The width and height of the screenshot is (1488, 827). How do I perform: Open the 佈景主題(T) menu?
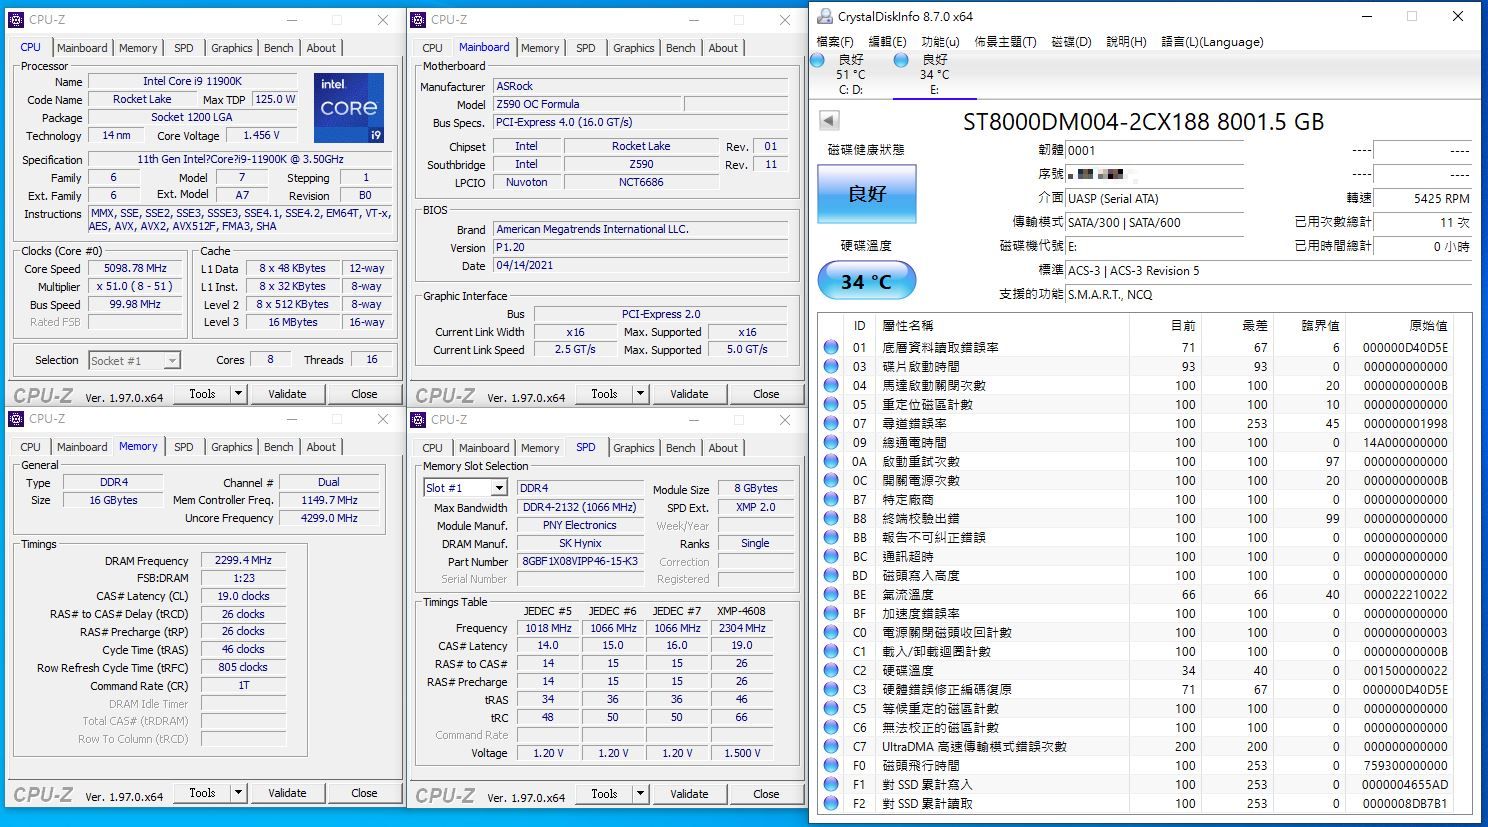point(1005,42)
